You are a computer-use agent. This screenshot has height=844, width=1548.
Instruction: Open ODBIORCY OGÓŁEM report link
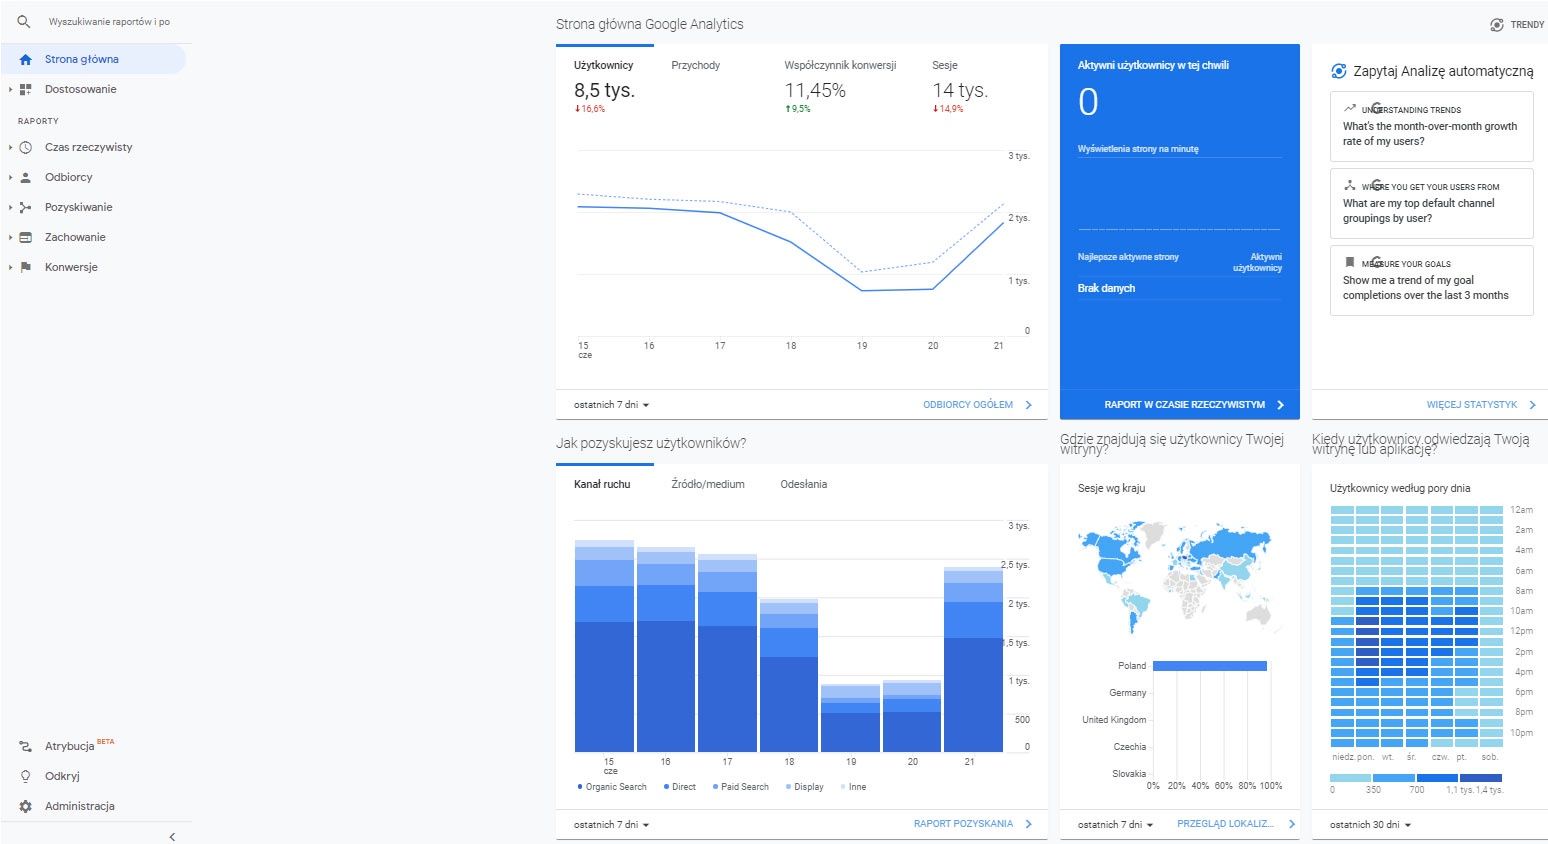click(968, 405)
